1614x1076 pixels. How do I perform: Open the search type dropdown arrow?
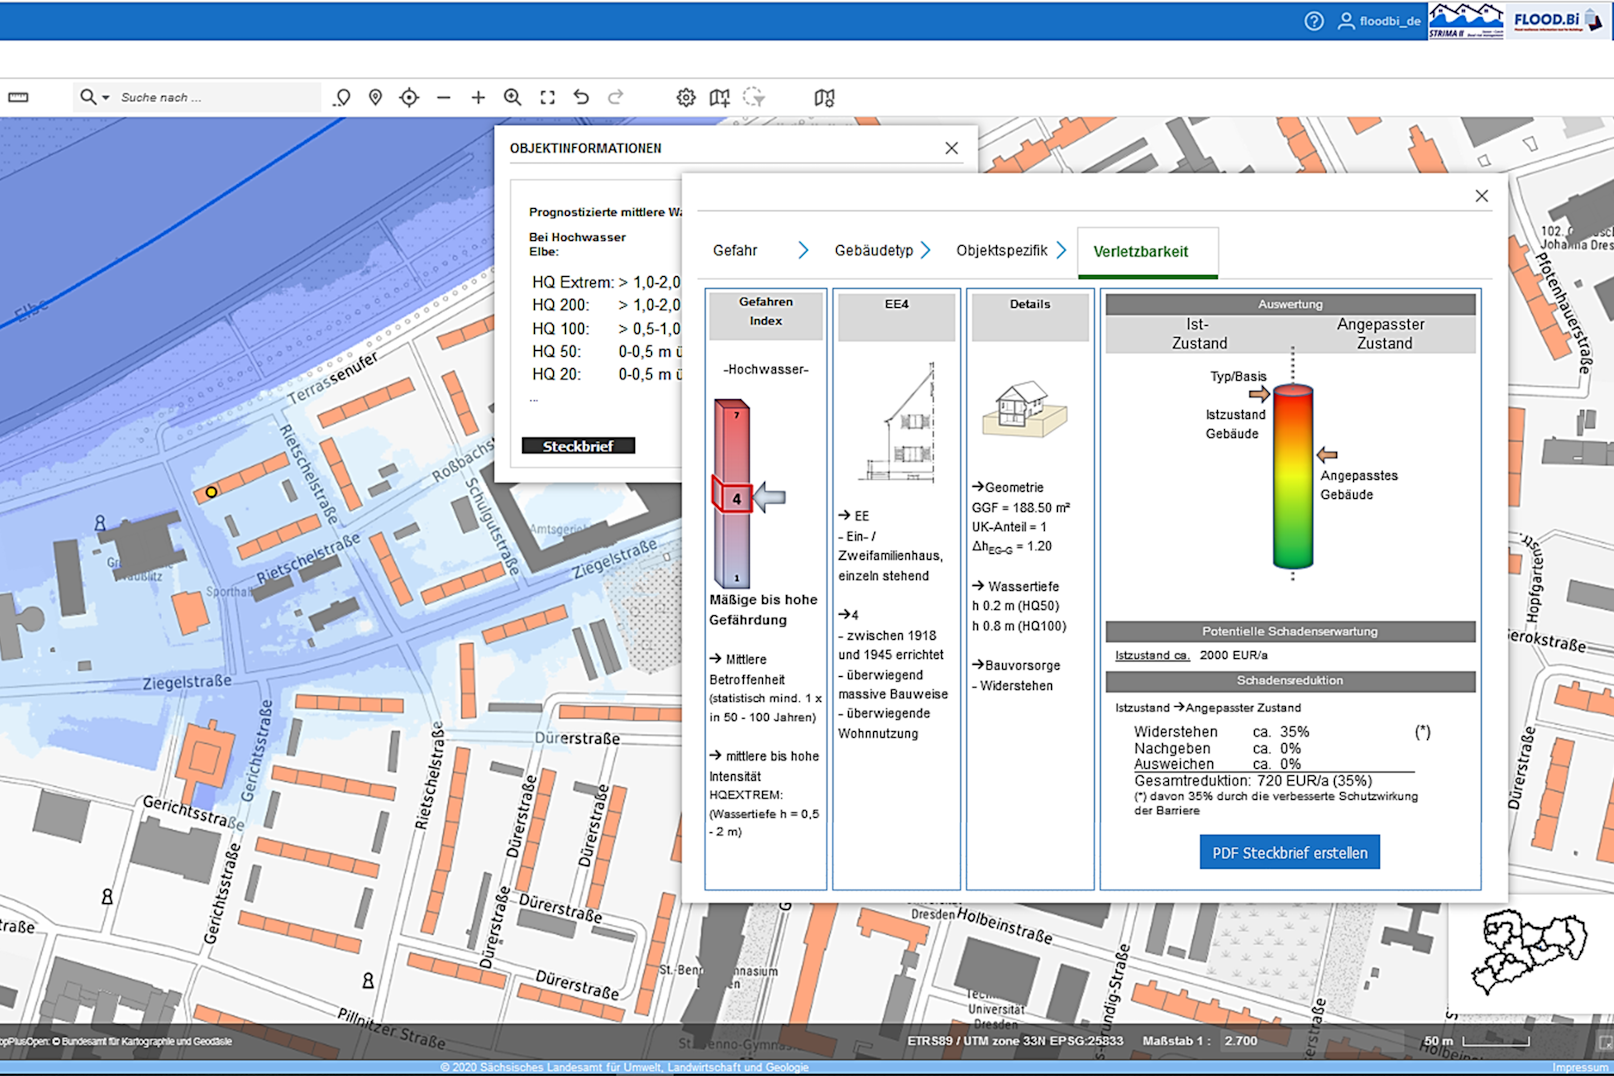point(105,97)
